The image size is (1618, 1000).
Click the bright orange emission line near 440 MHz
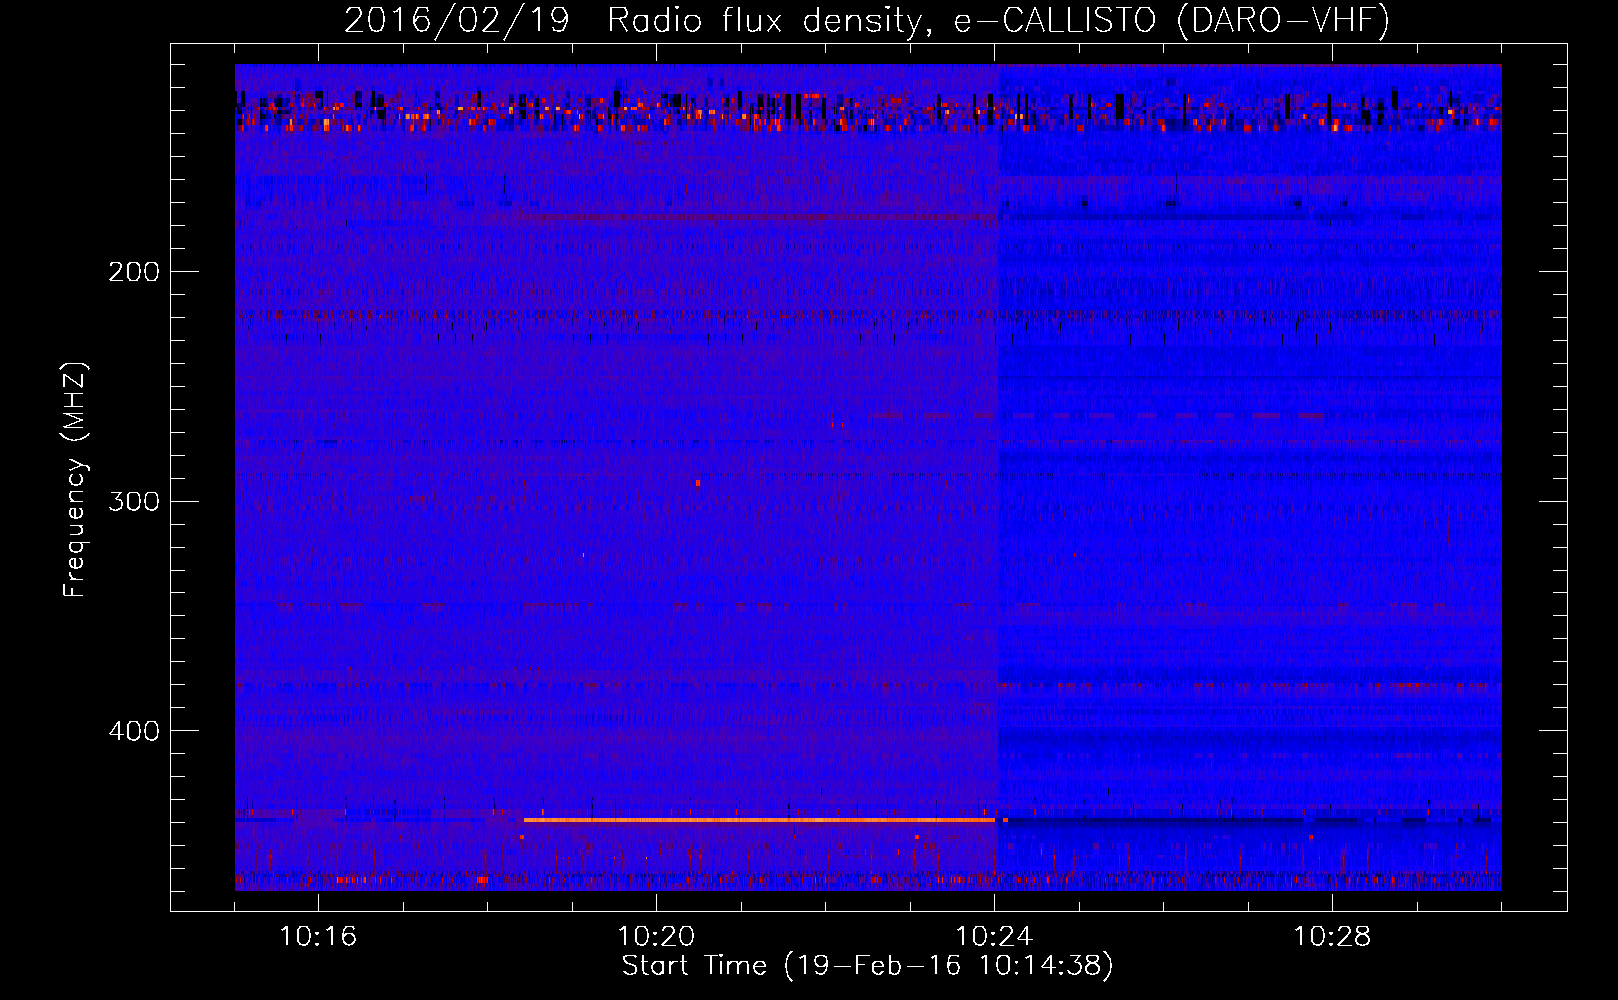(x=760, y=820)
